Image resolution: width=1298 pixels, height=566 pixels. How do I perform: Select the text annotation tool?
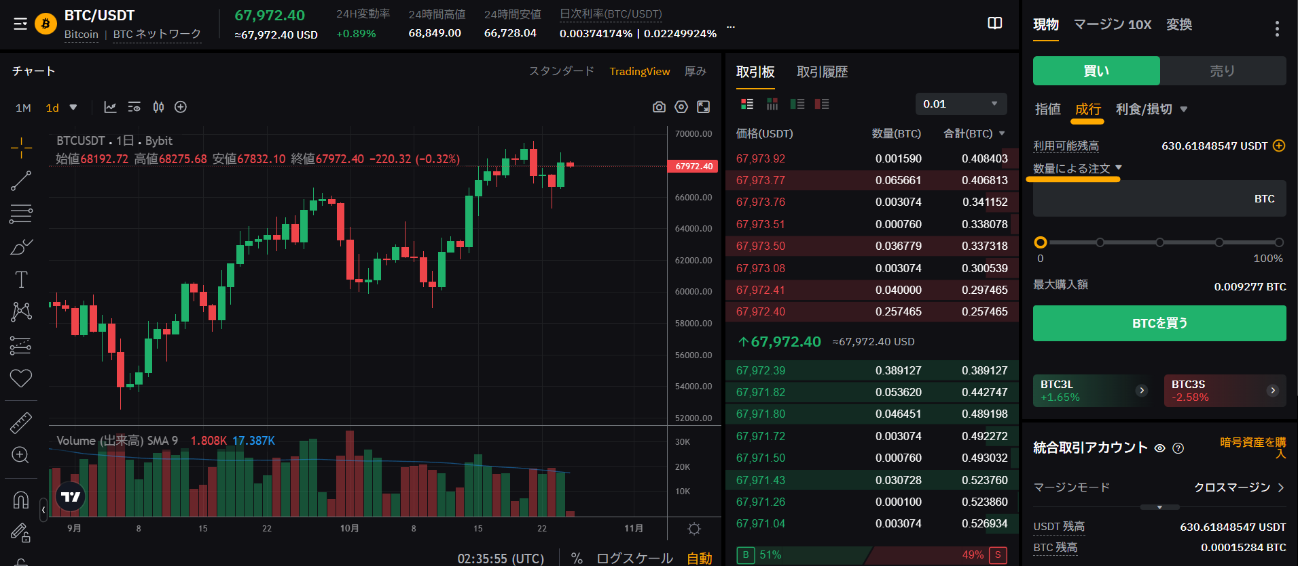(x=21, y=280)
